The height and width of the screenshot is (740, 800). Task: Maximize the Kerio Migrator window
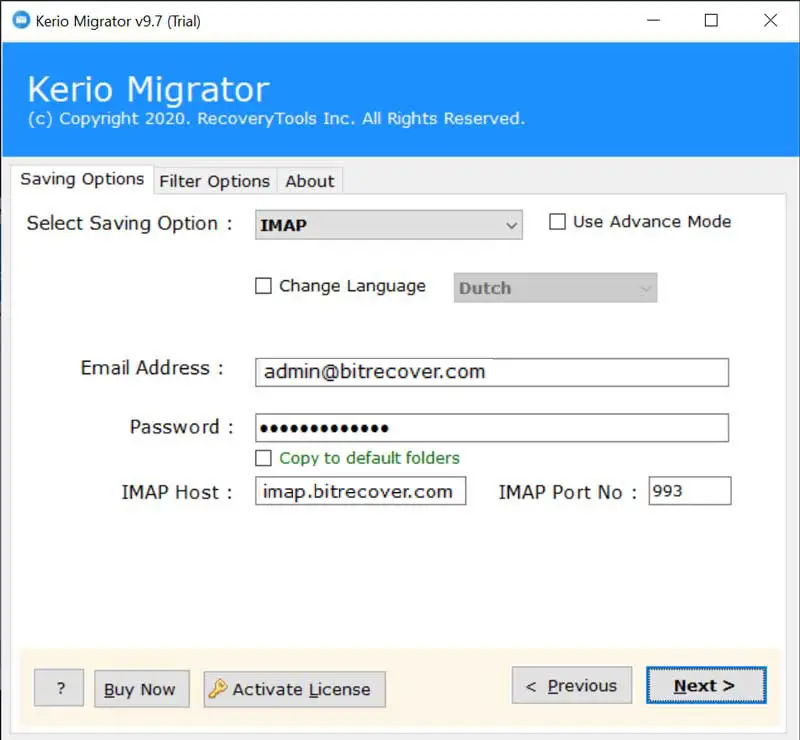pyautogui.click(x=711, y=20)
